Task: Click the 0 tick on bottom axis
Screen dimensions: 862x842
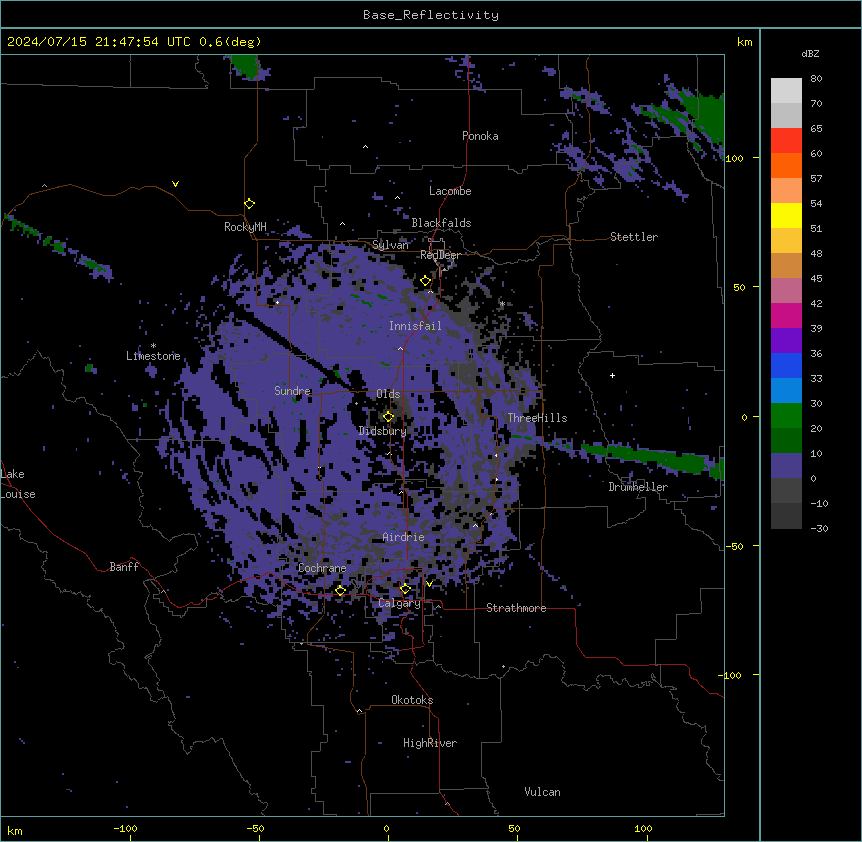Action: (x=386, y=828)
